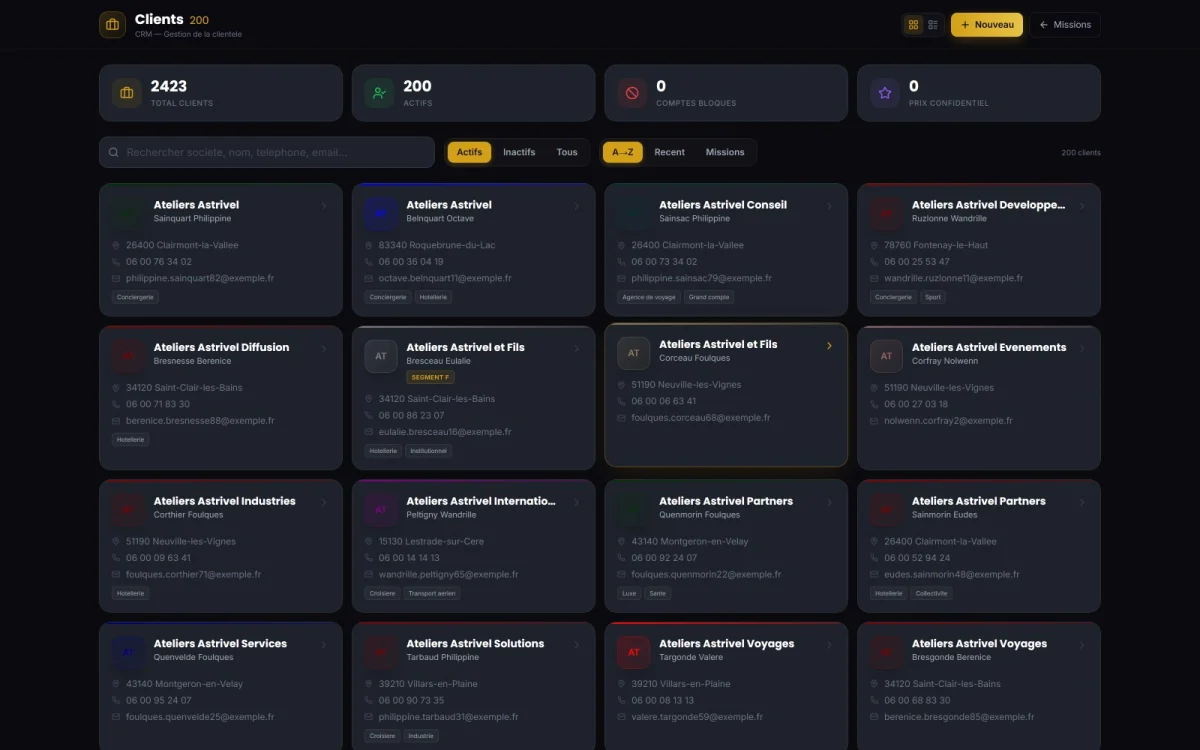Focus the client search field
This screenshot has width=1200, height=750.
267,152
